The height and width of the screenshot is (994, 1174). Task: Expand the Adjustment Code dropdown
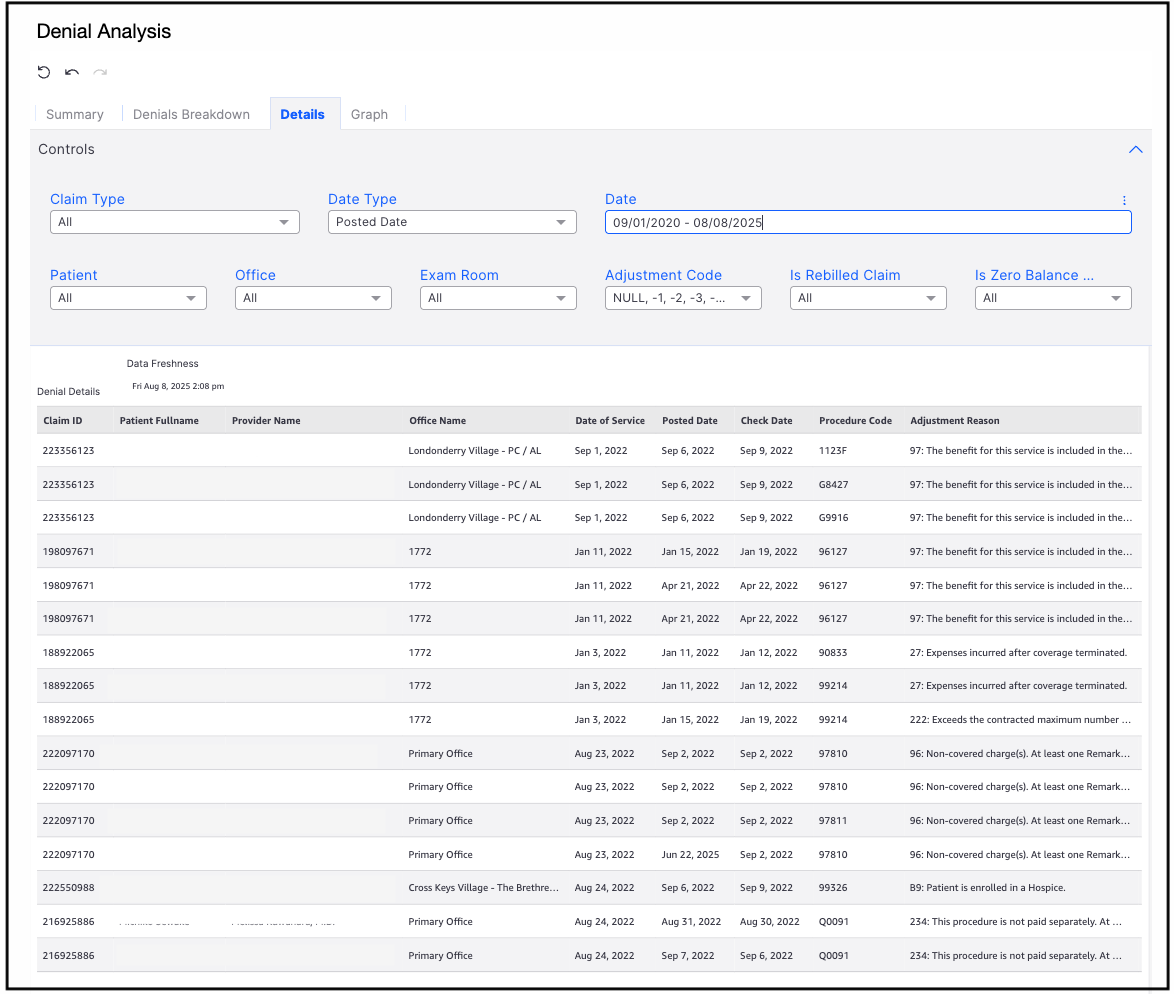click(683, 298)
